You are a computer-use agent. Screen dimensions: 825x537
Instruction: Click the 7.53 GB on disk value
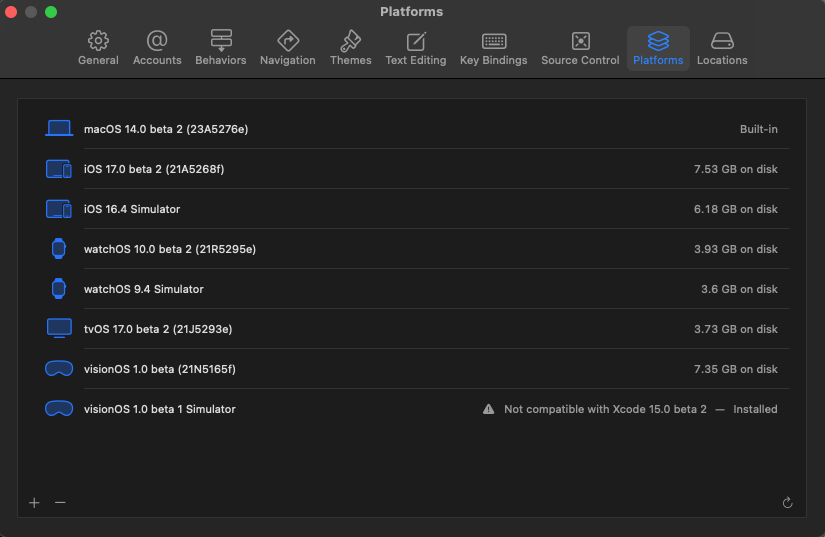click(736, 169)
